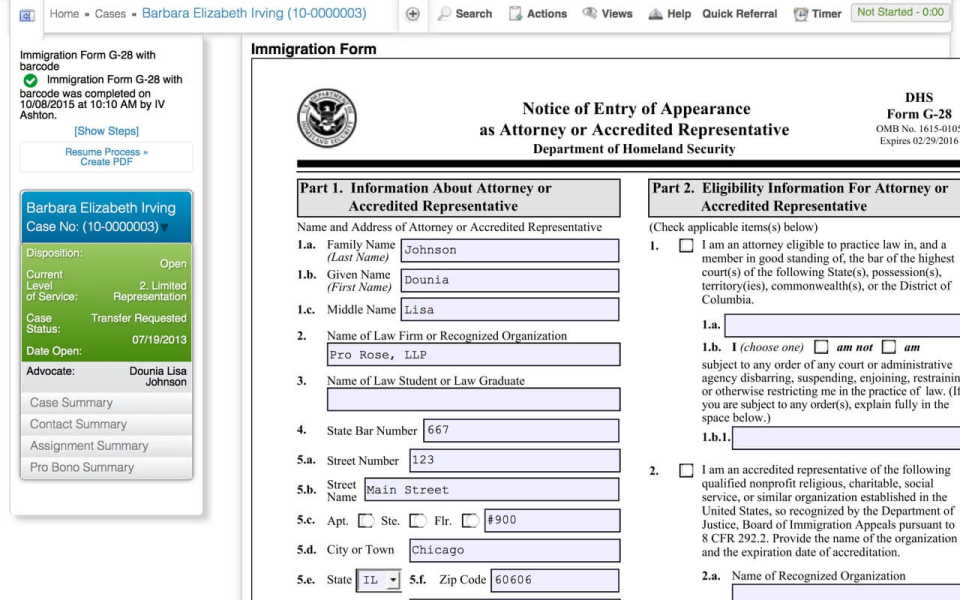Open the Actions icon in the toolbar
The width and height of the screenshot is (960, 600).
point(516,14)
